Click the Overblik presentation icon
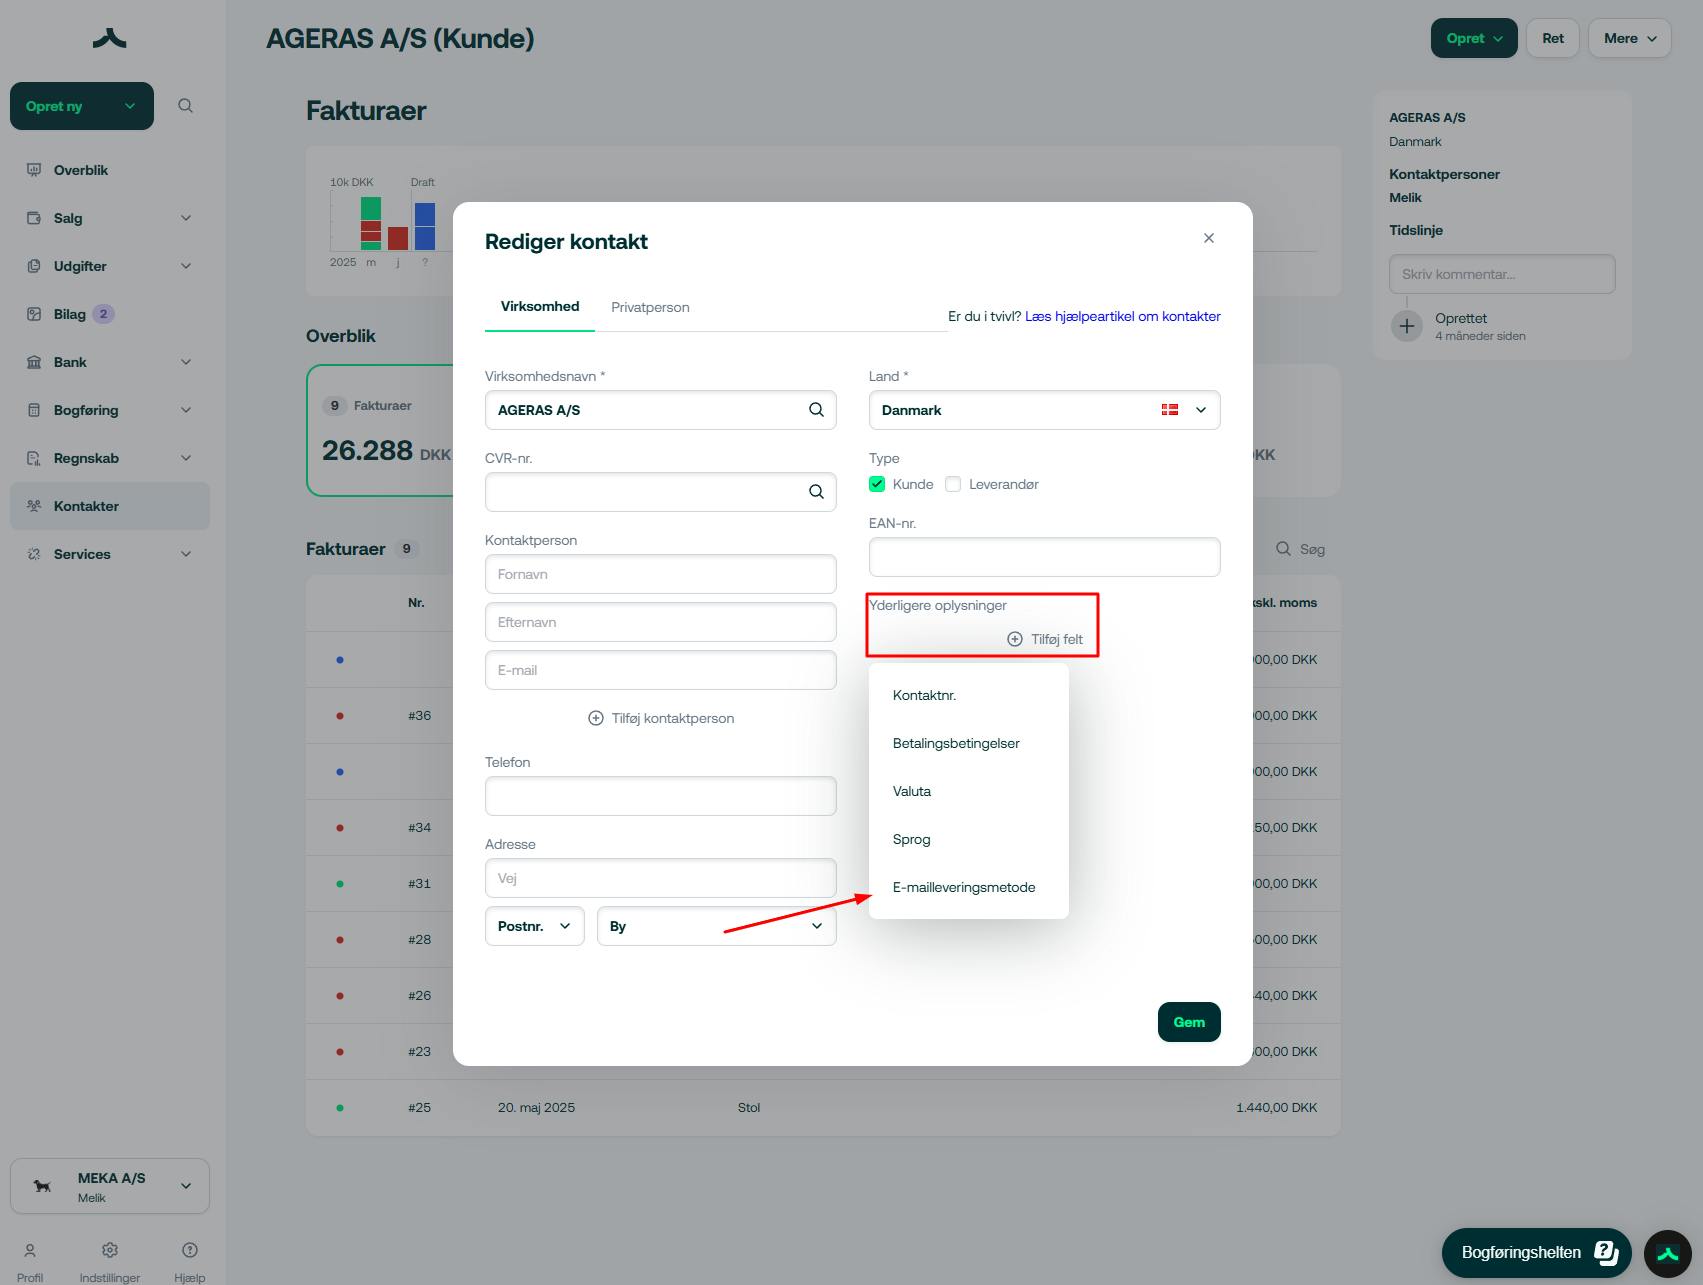This screenshot has height=1285, width=1703. tap(34, 170)
